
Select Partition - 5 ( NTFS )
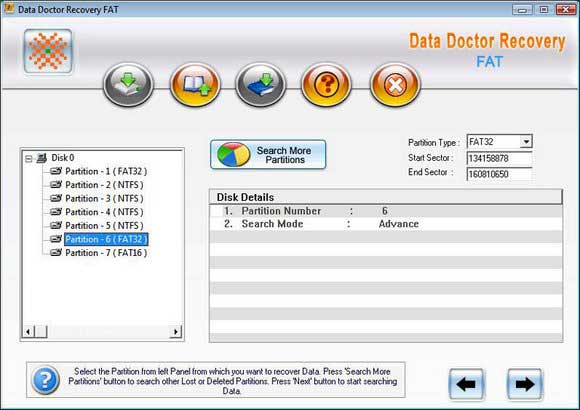[x=104, y=225]
